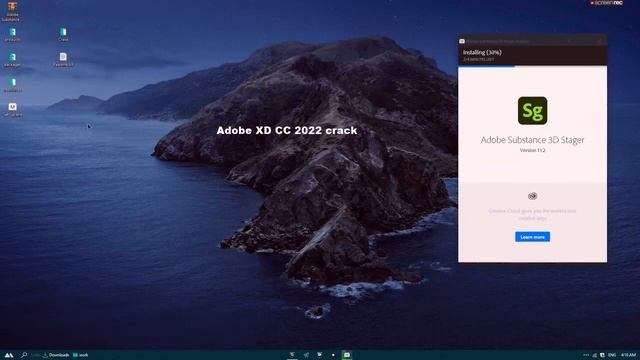640x360 pixels.
Task: Close the Substance 3D Stager installer window
Action: click(599, 41)
